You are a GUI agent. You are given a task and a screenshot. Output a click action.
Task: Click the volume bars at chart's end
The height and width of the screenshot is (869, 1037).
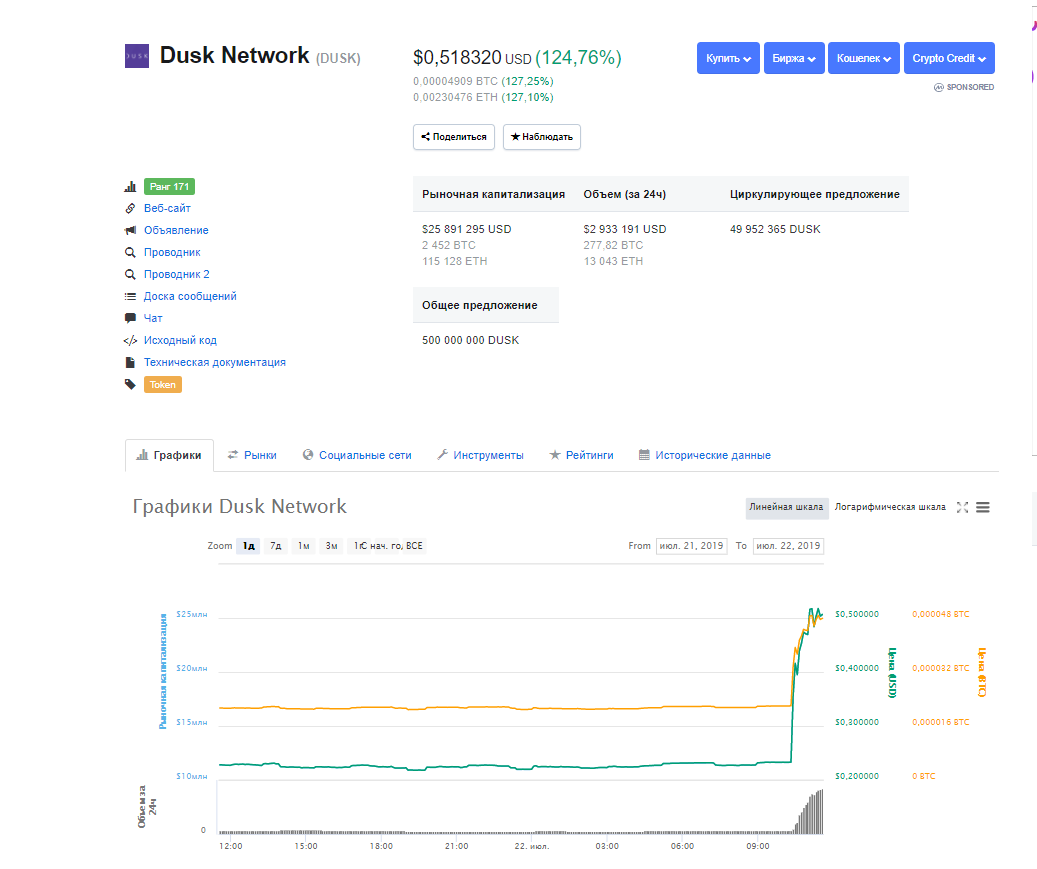(809, 812)
